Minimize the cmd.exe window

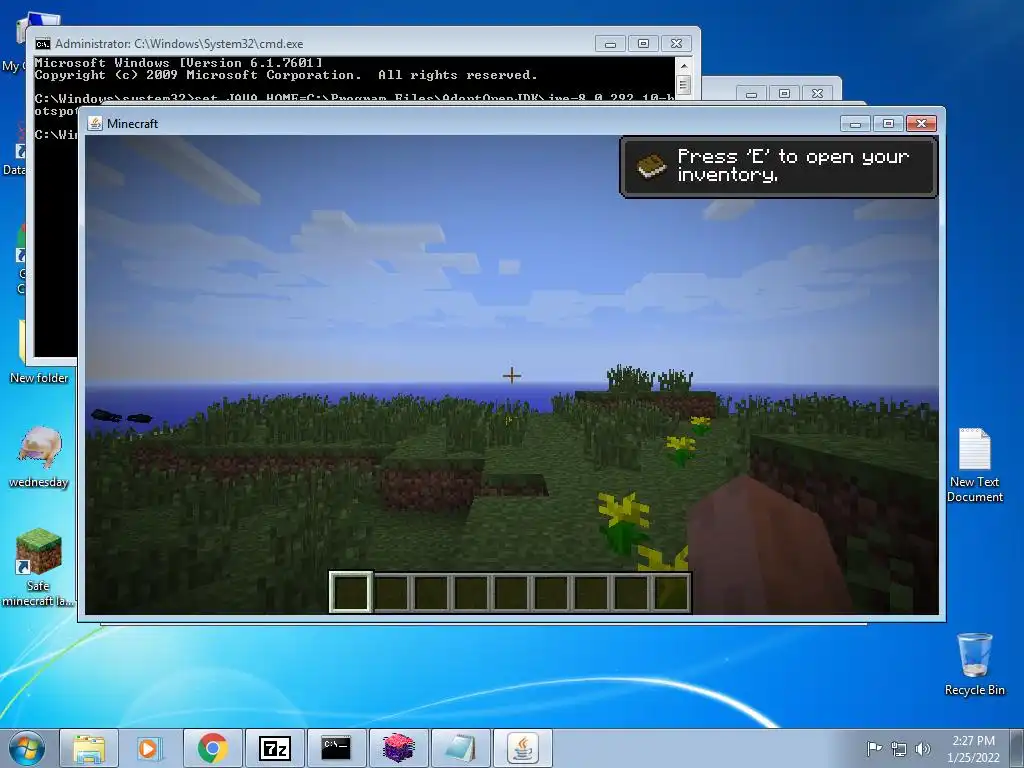[x=611, y=44]
